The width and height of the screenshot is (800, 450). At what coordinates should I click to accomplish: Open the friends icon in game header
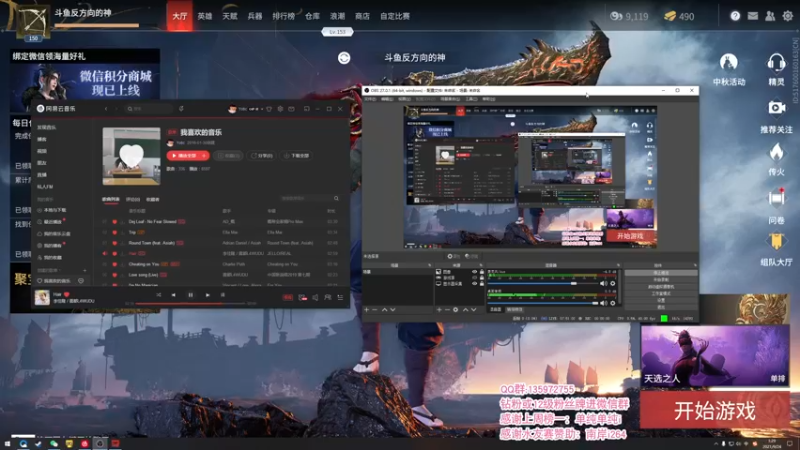[770, 16]
